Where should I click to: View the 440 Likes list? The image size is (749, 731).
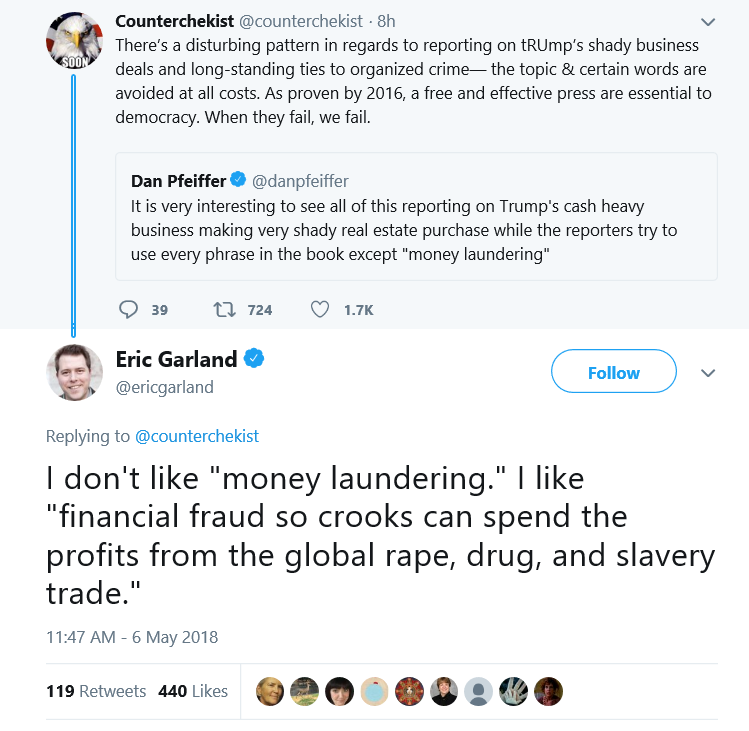[x=193, y=691]
